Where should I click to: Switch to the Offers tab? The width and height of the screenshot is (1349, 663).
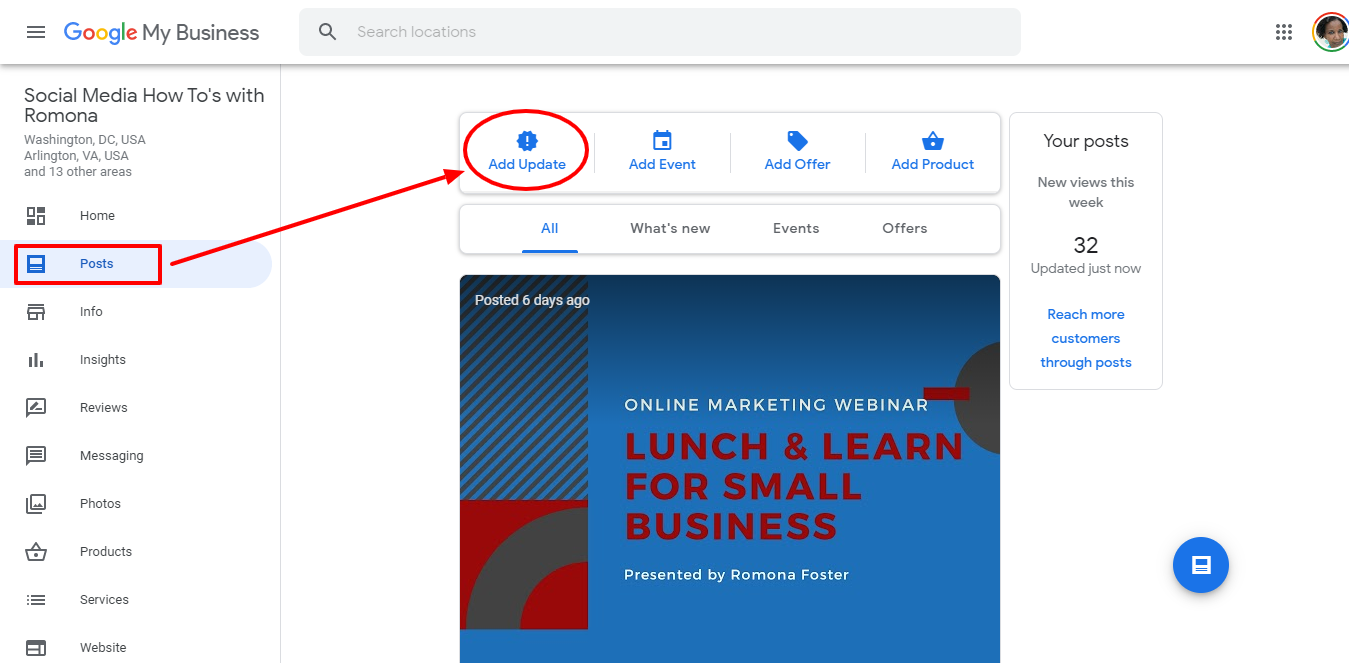[905, 229]
